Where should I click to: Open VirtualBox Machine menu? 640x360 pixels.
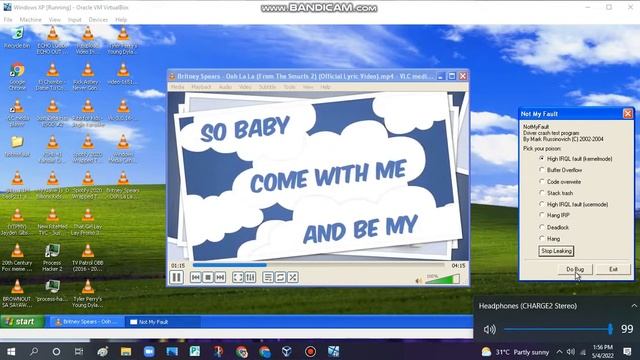[31, 20]
